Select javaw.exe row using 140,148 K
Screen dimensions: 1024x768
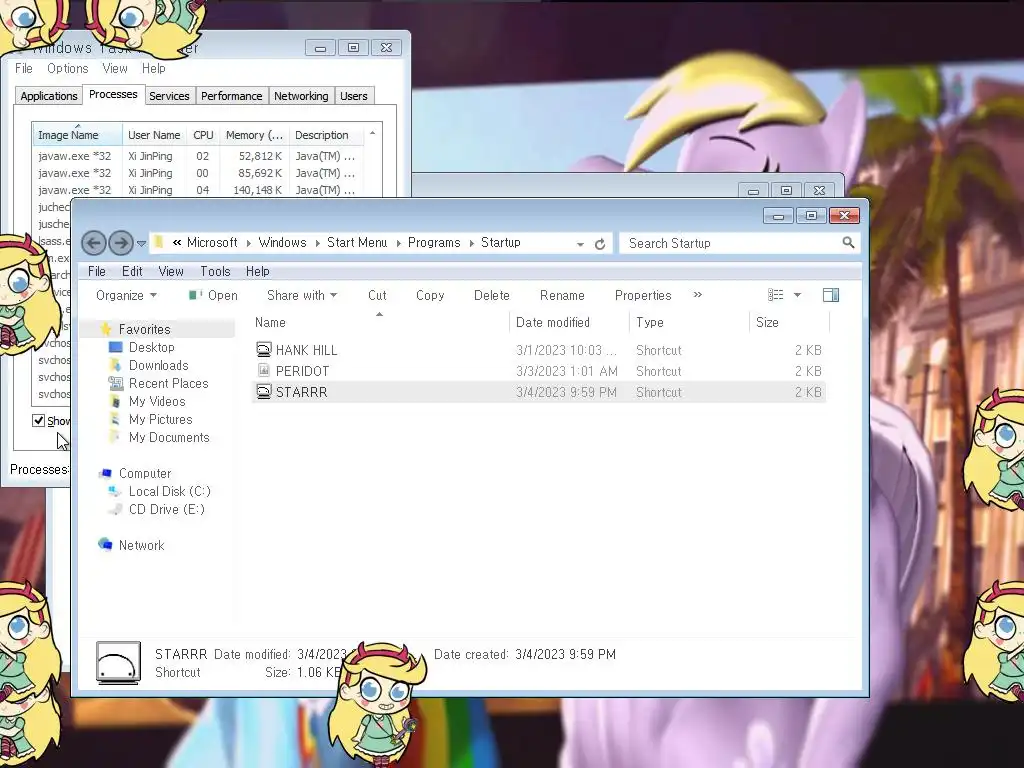(x=199, y=190)
